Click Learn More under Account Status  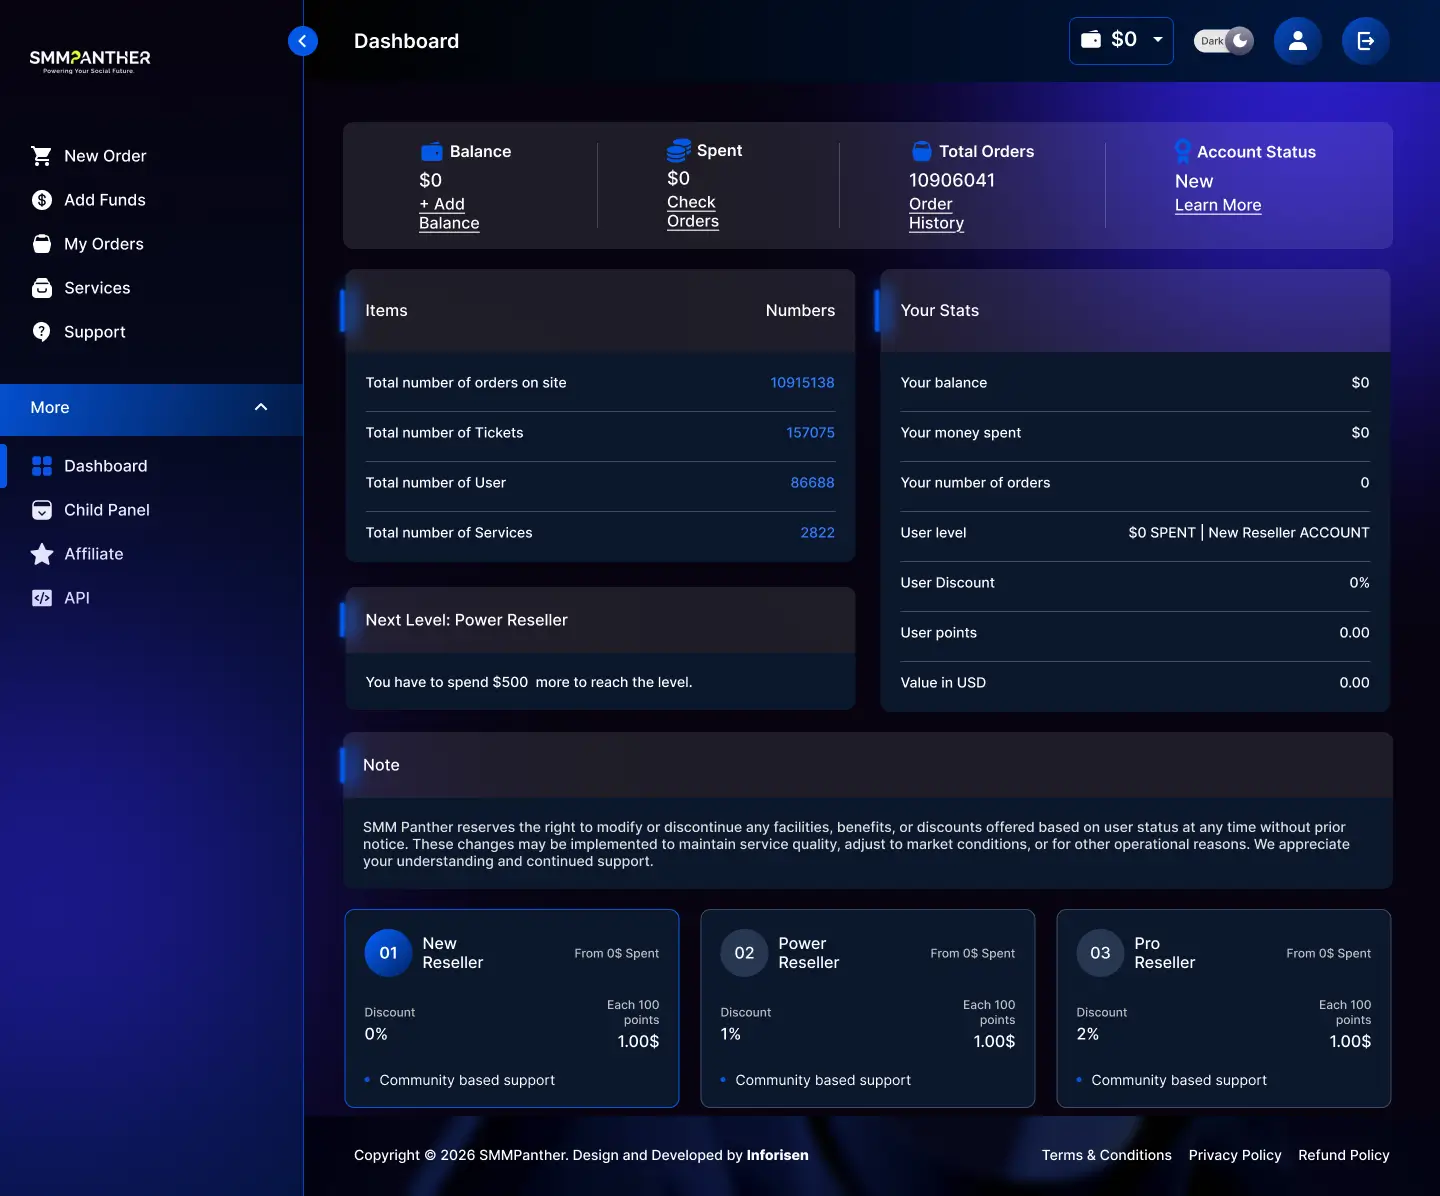point(1217,205)
